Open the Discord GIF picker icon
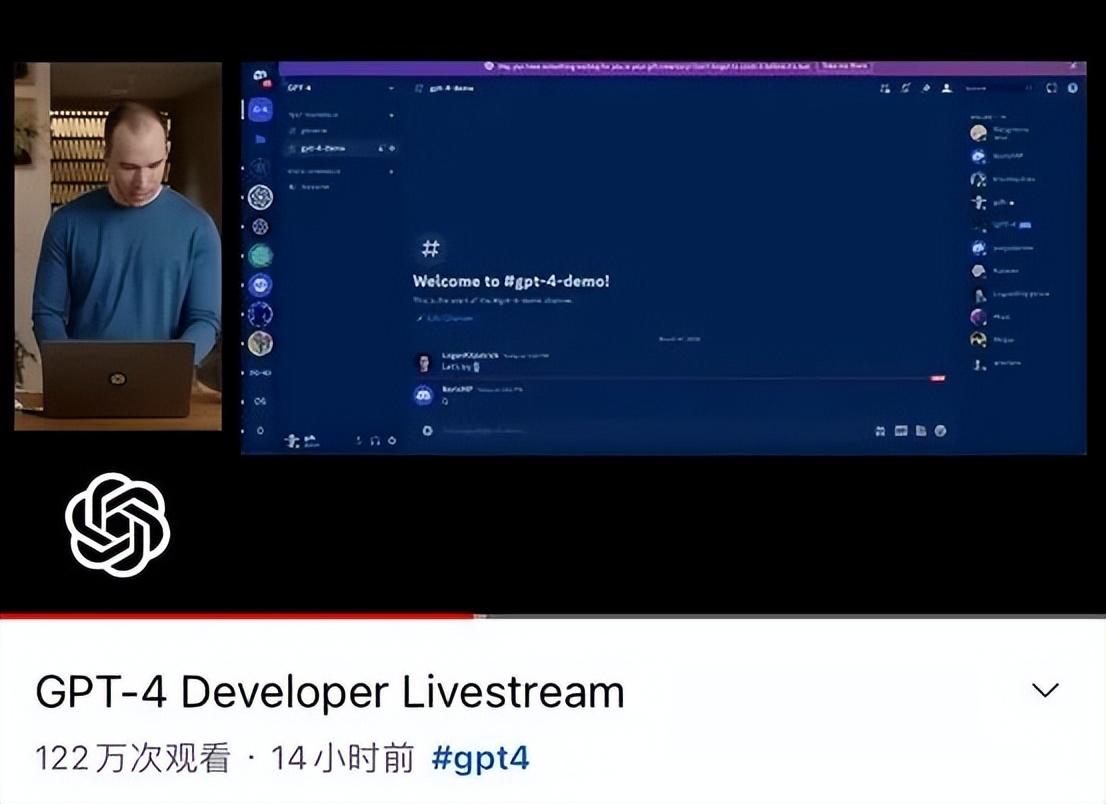This screenshot has height=804, width=1106. click(901, 430)
